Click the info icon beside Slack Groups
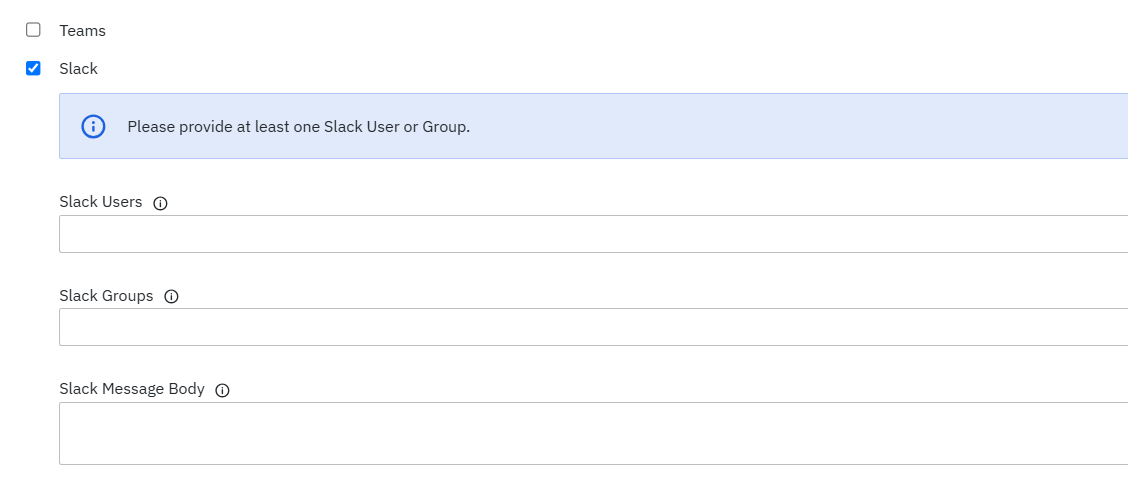Screen dimensions: 1128x489 171,297
